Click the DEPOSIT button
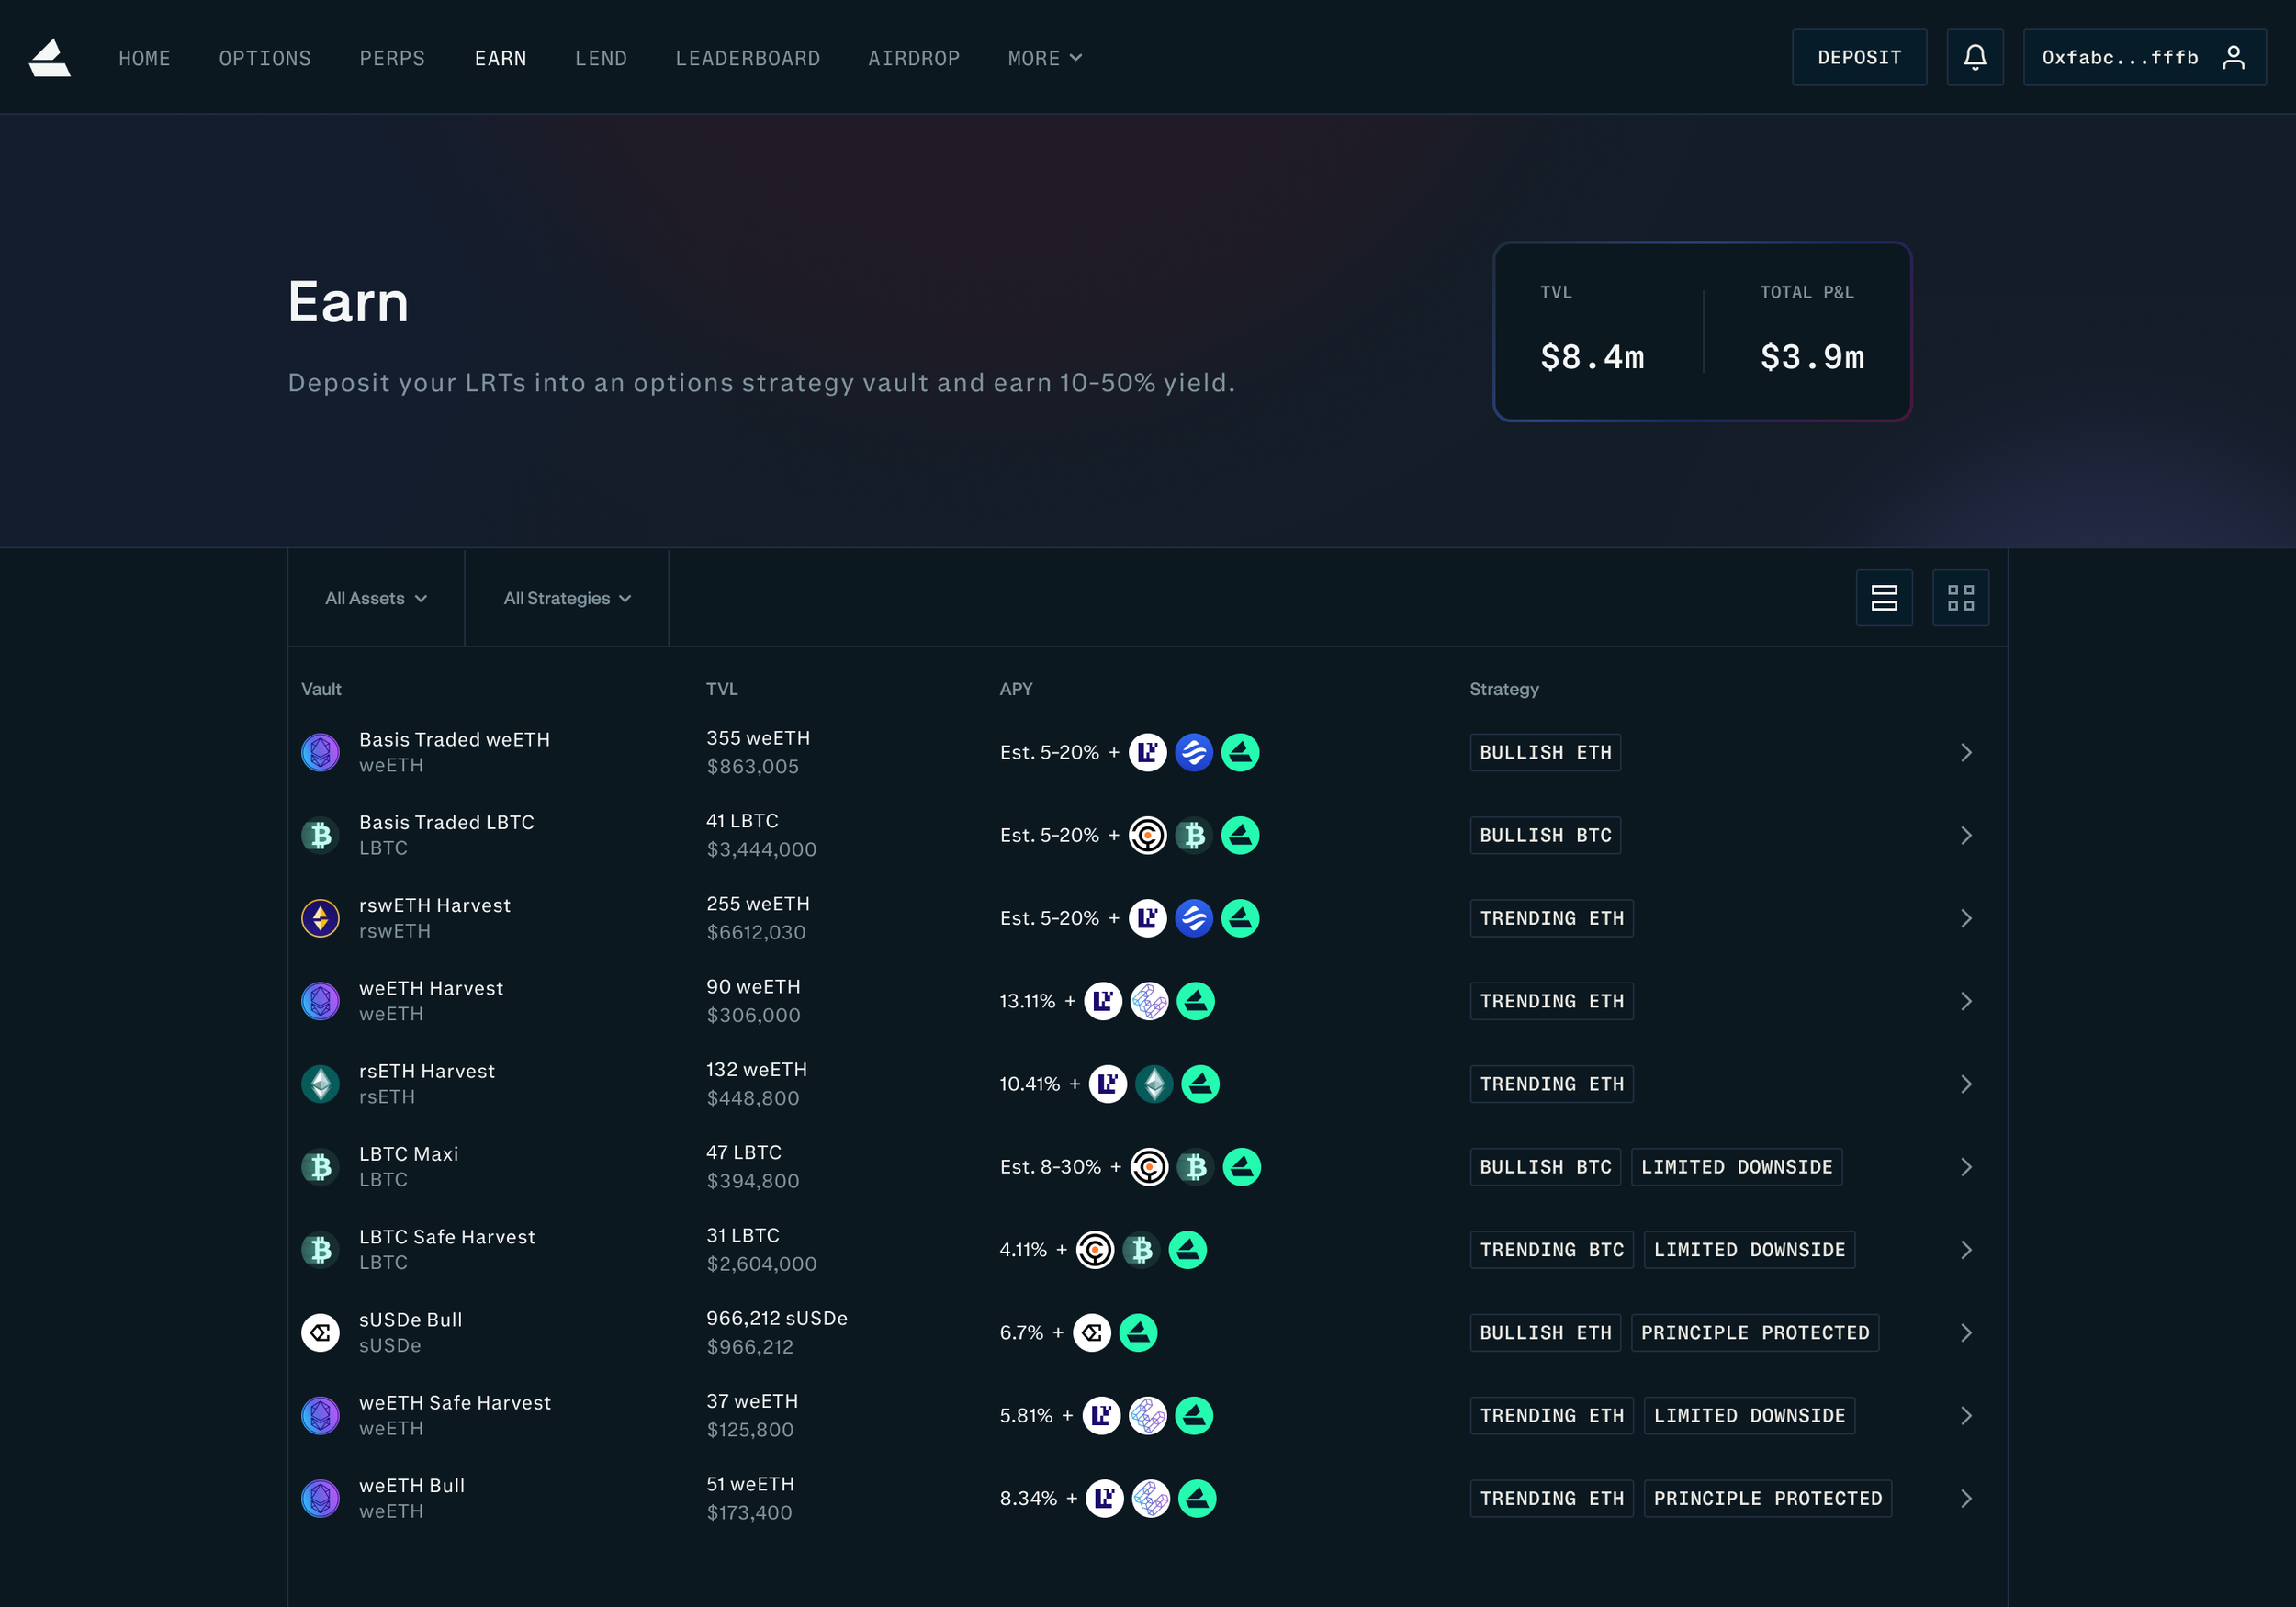2296x1607 pixels. pos(1859,57)
